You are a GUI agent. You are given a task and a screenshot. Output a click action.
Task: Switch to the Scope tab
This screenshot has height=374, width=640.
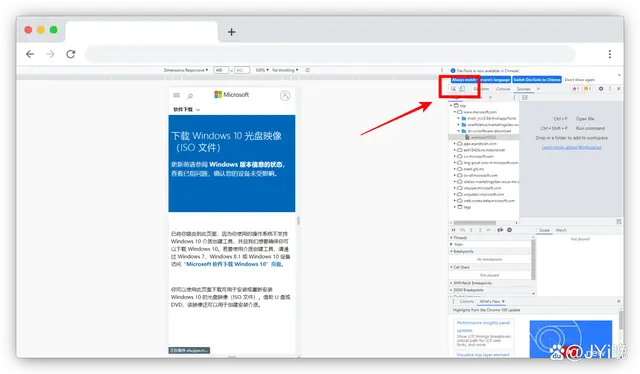(544, 230)
